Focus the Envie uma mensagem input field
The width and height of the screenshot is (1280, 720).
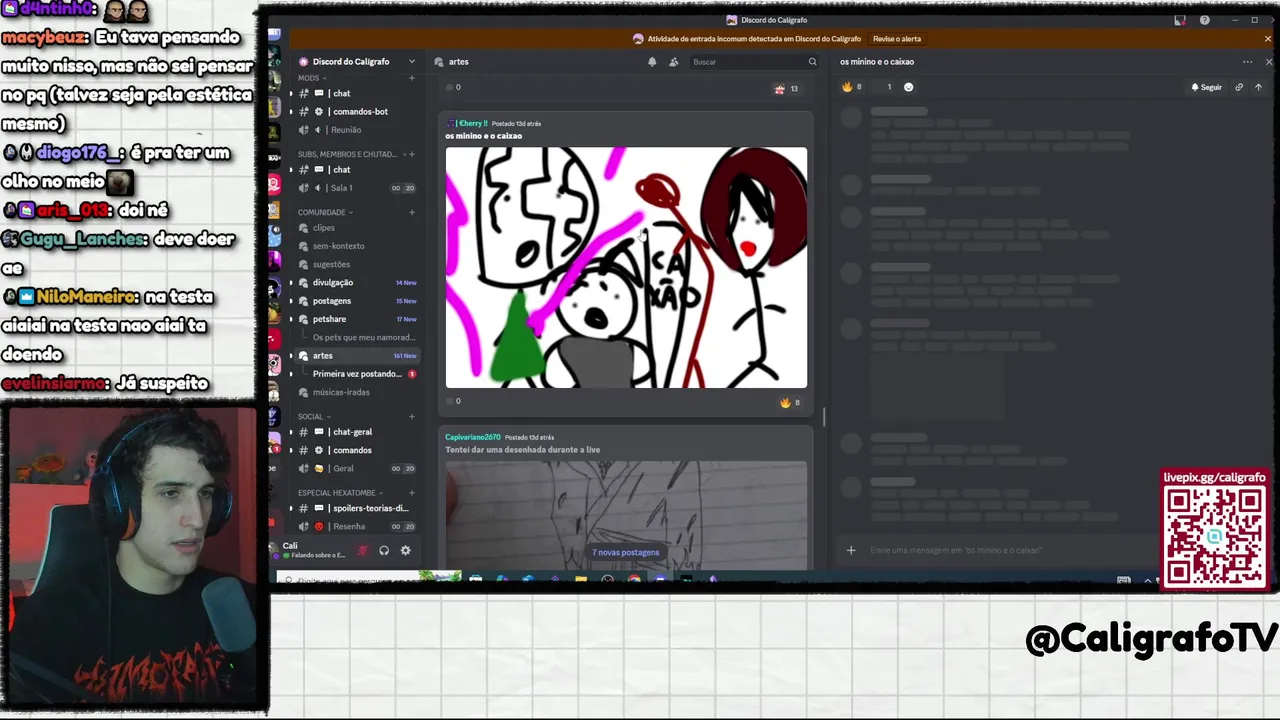(x=1010, y=550)
